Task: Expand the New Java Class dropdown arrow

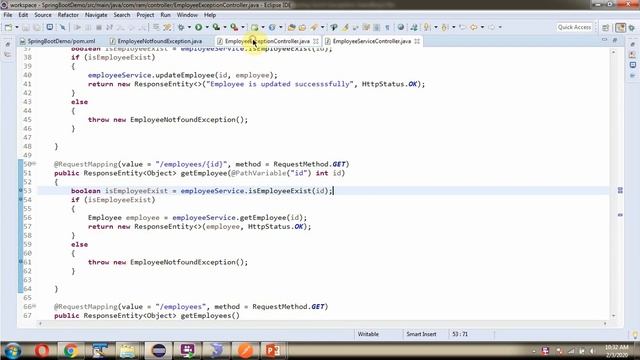Action: point(280,27)
